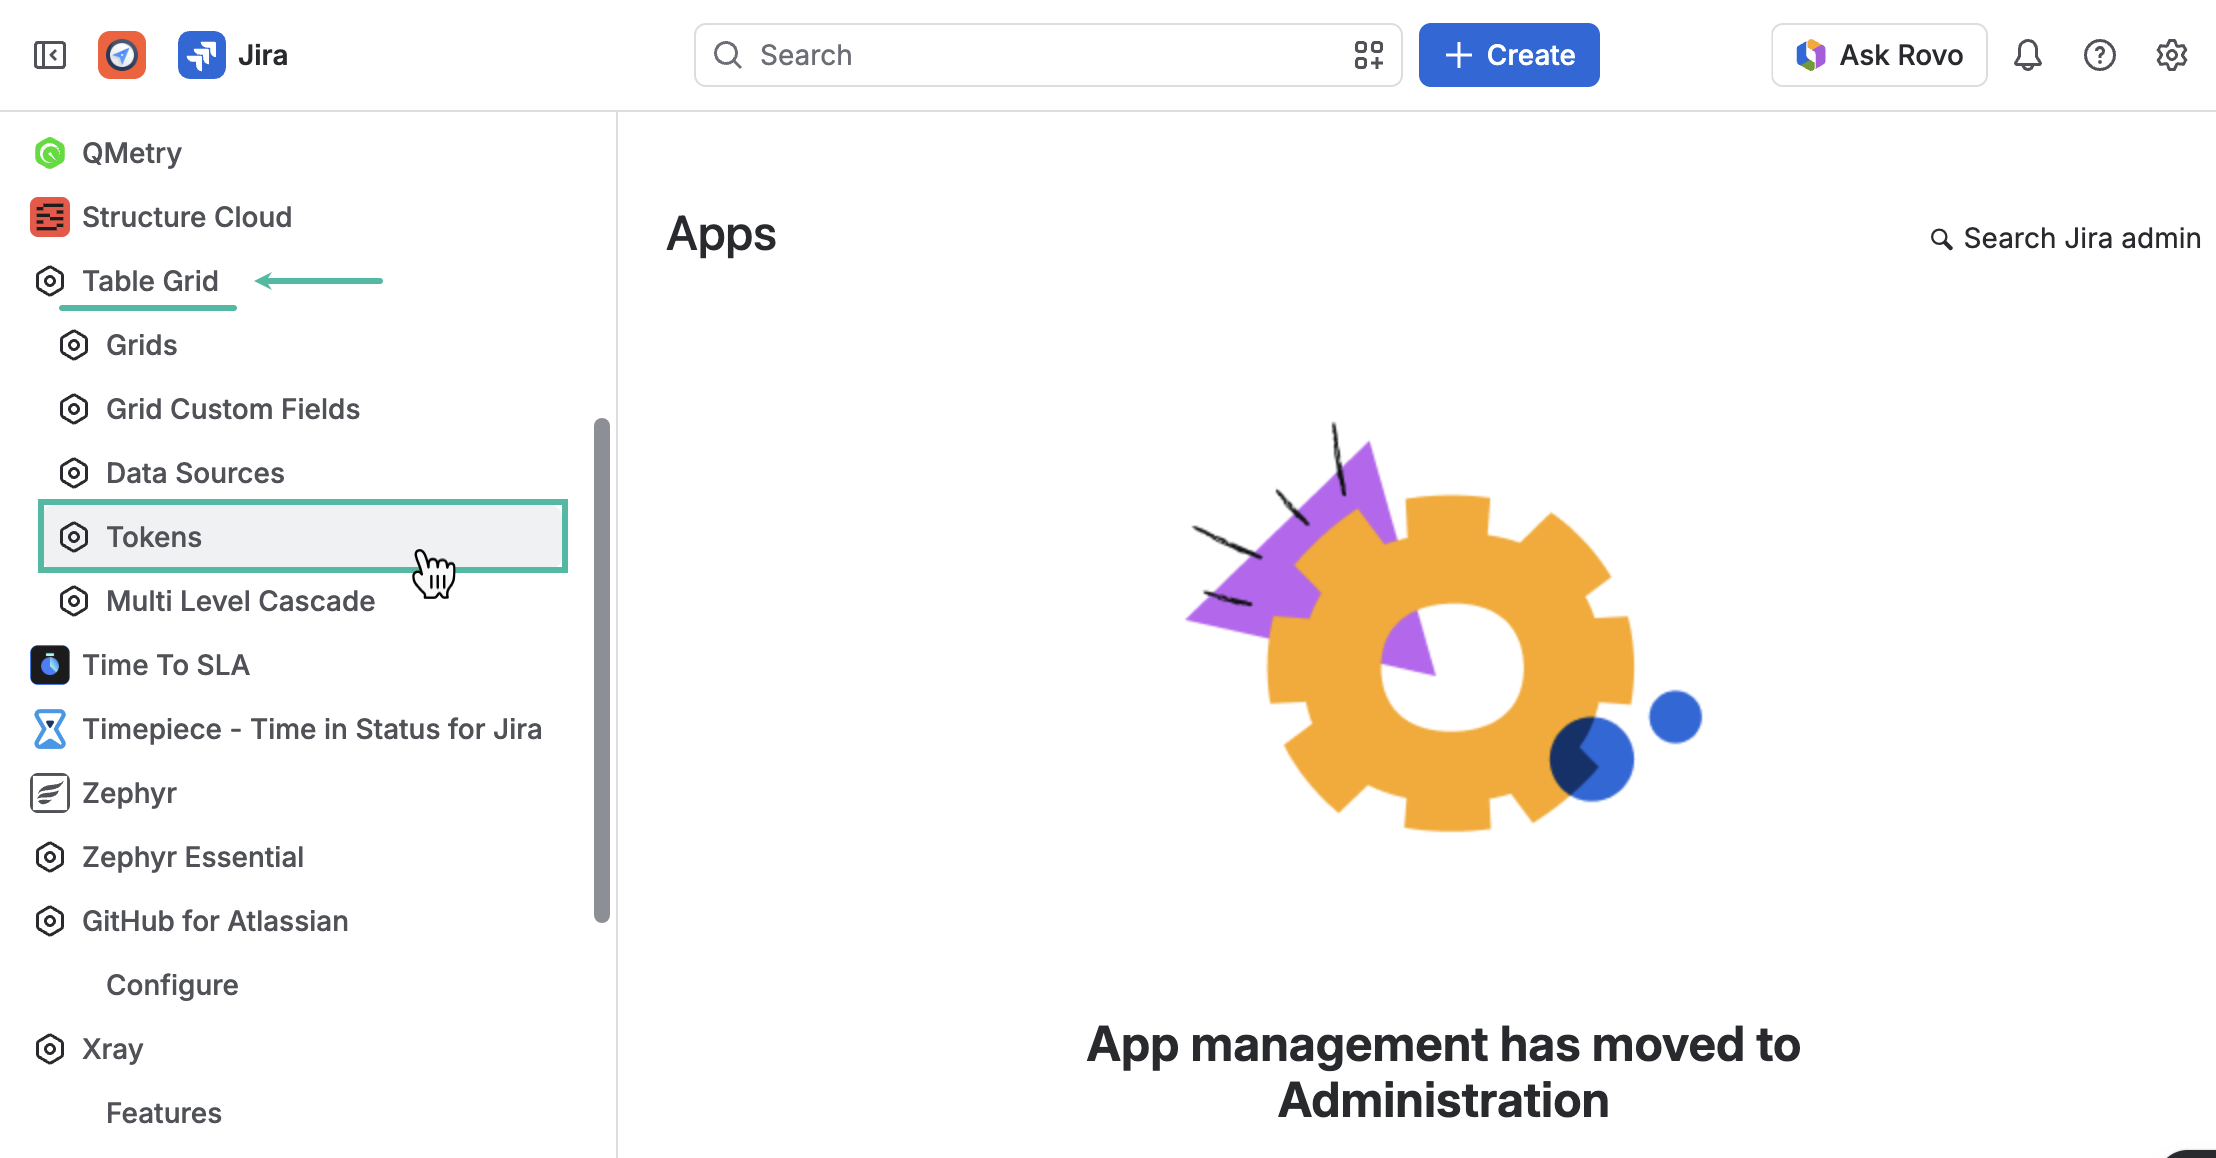
Task: Focus the top Search field
Action: click(1048, 55)
